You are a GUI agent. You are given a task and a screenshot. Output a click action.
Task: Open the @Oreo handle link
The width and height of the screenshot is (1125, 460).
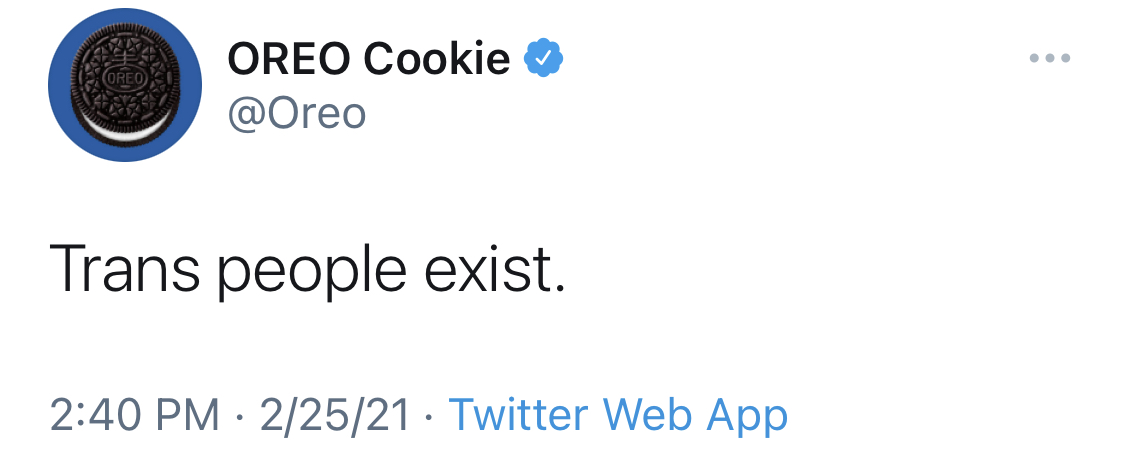(x=297, y=113)
